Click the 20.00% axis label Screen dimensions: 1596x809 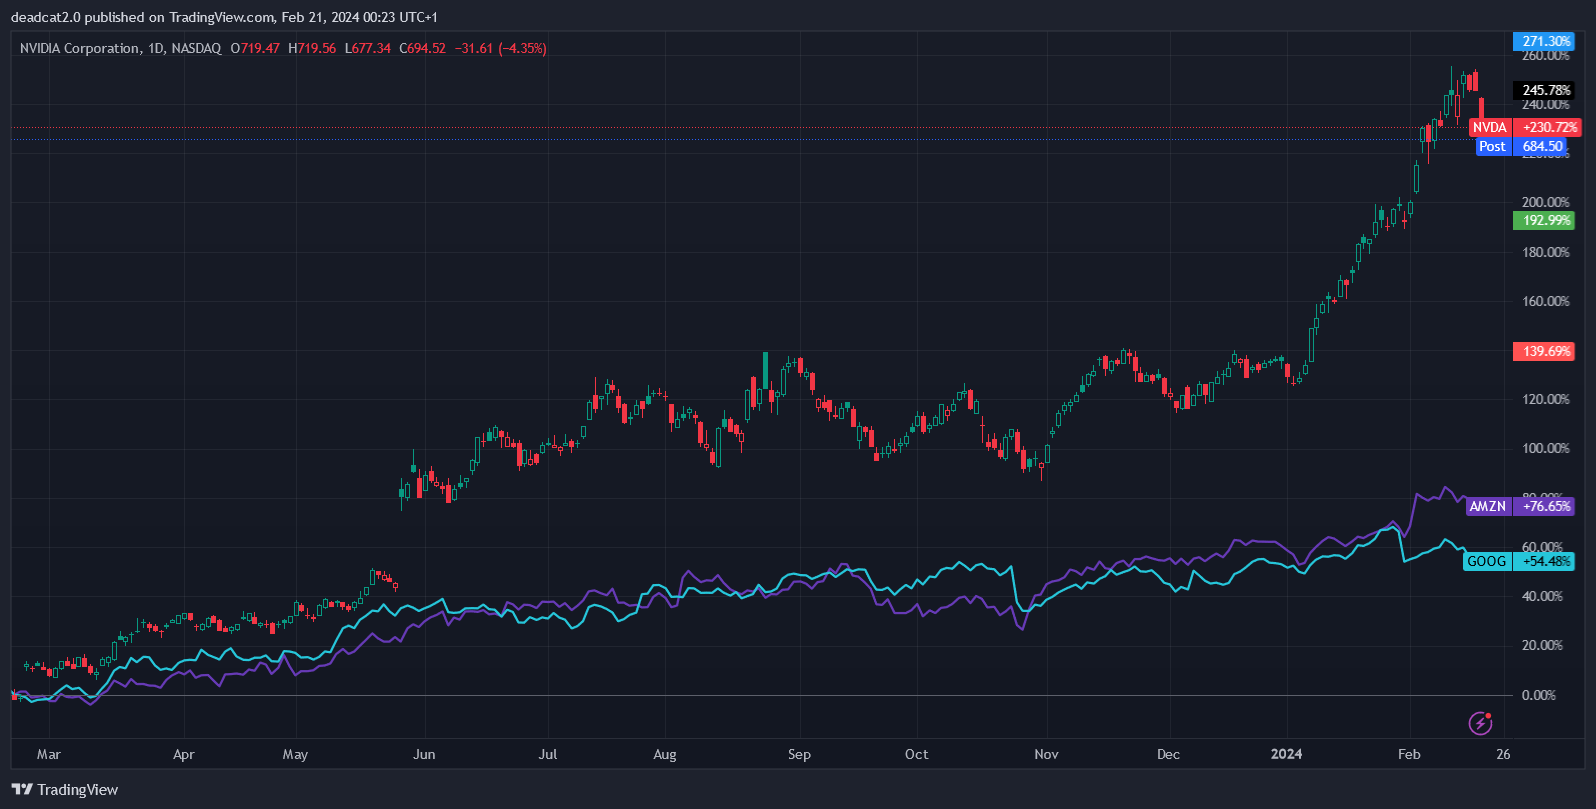[1542, 645]
